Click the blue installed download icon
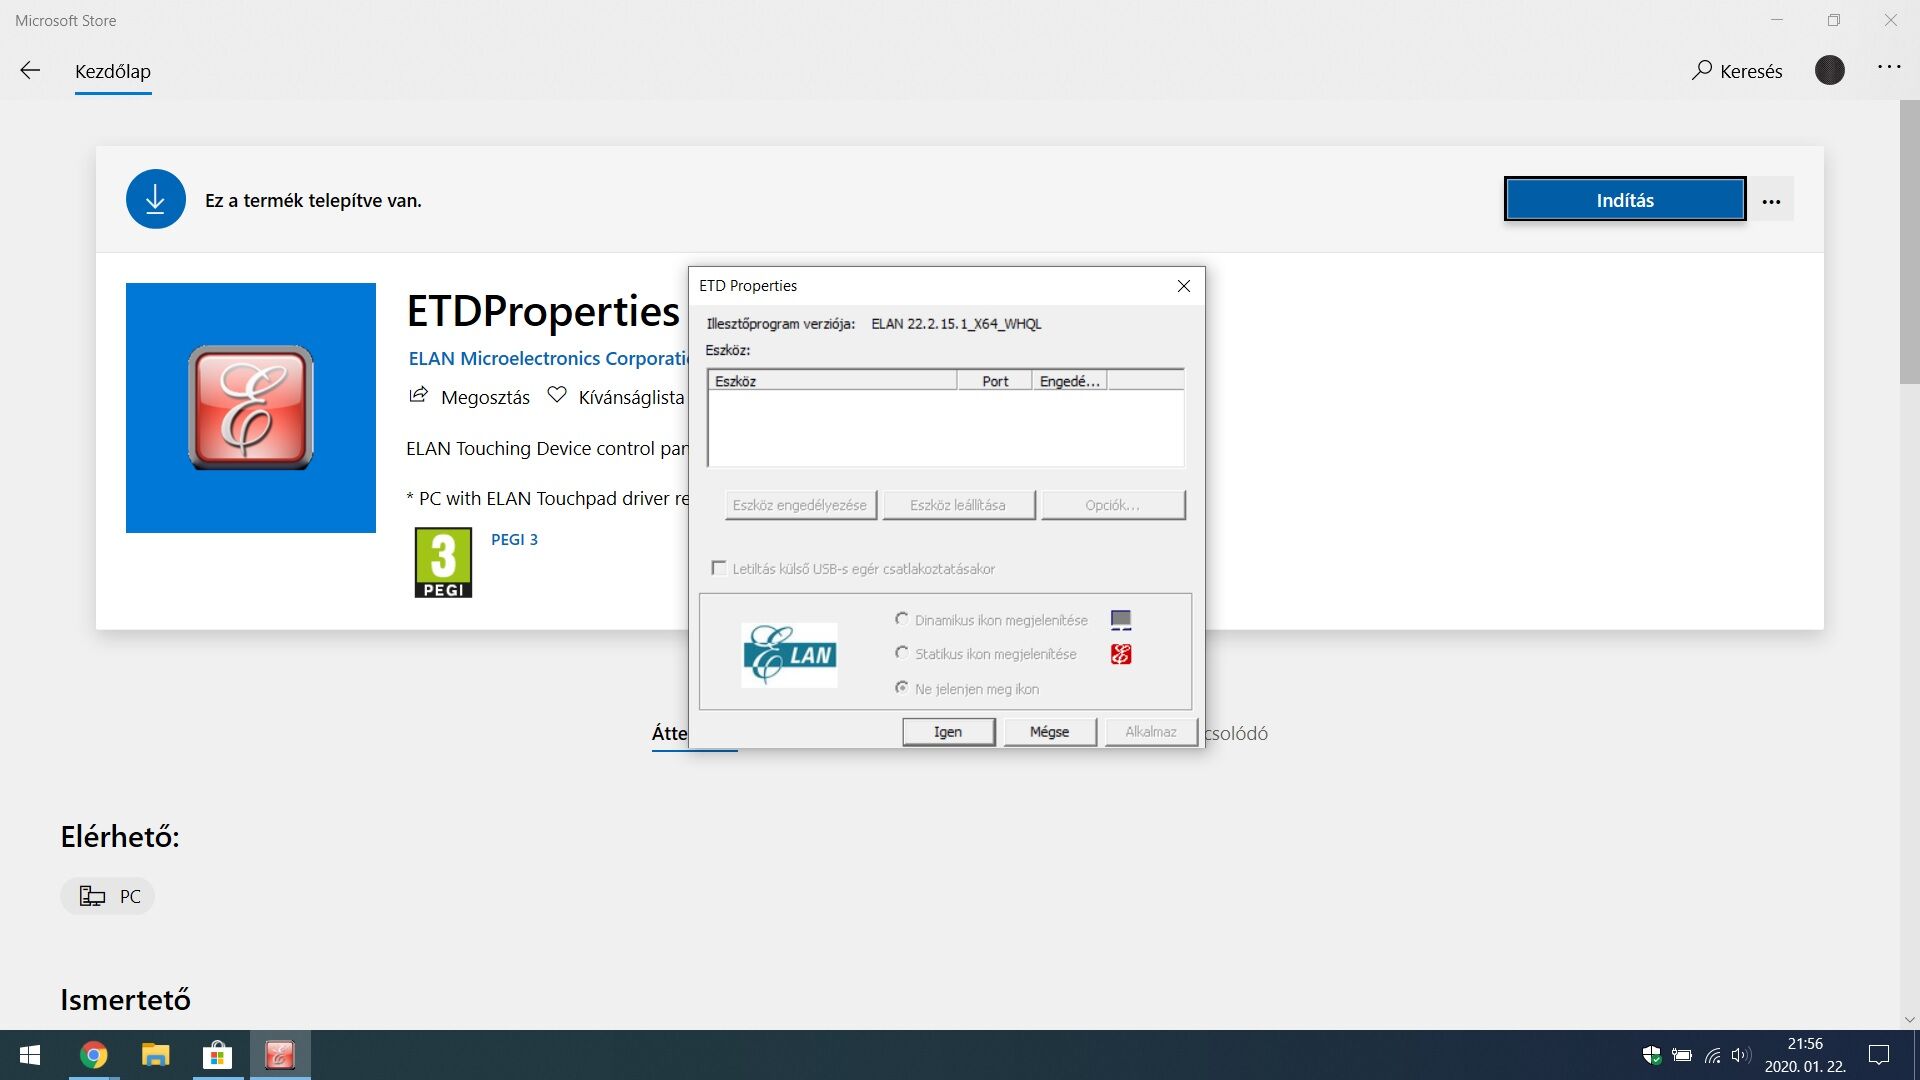The width and height of the screenshot is (1920, 1080). [x=156, y=199]
